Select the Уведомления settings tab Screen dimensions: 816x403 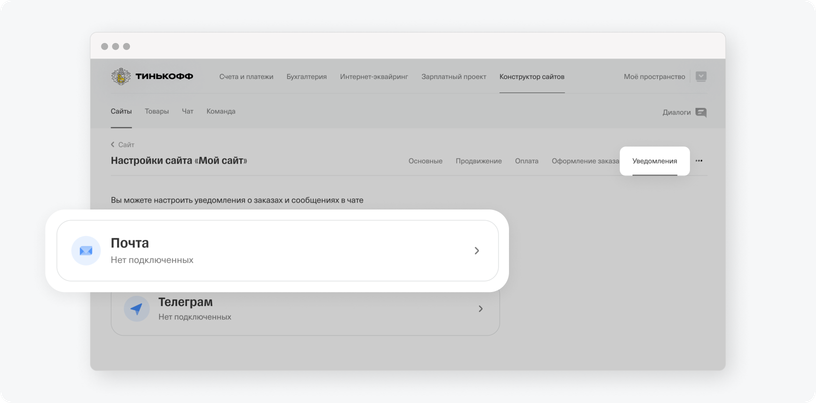655,161
